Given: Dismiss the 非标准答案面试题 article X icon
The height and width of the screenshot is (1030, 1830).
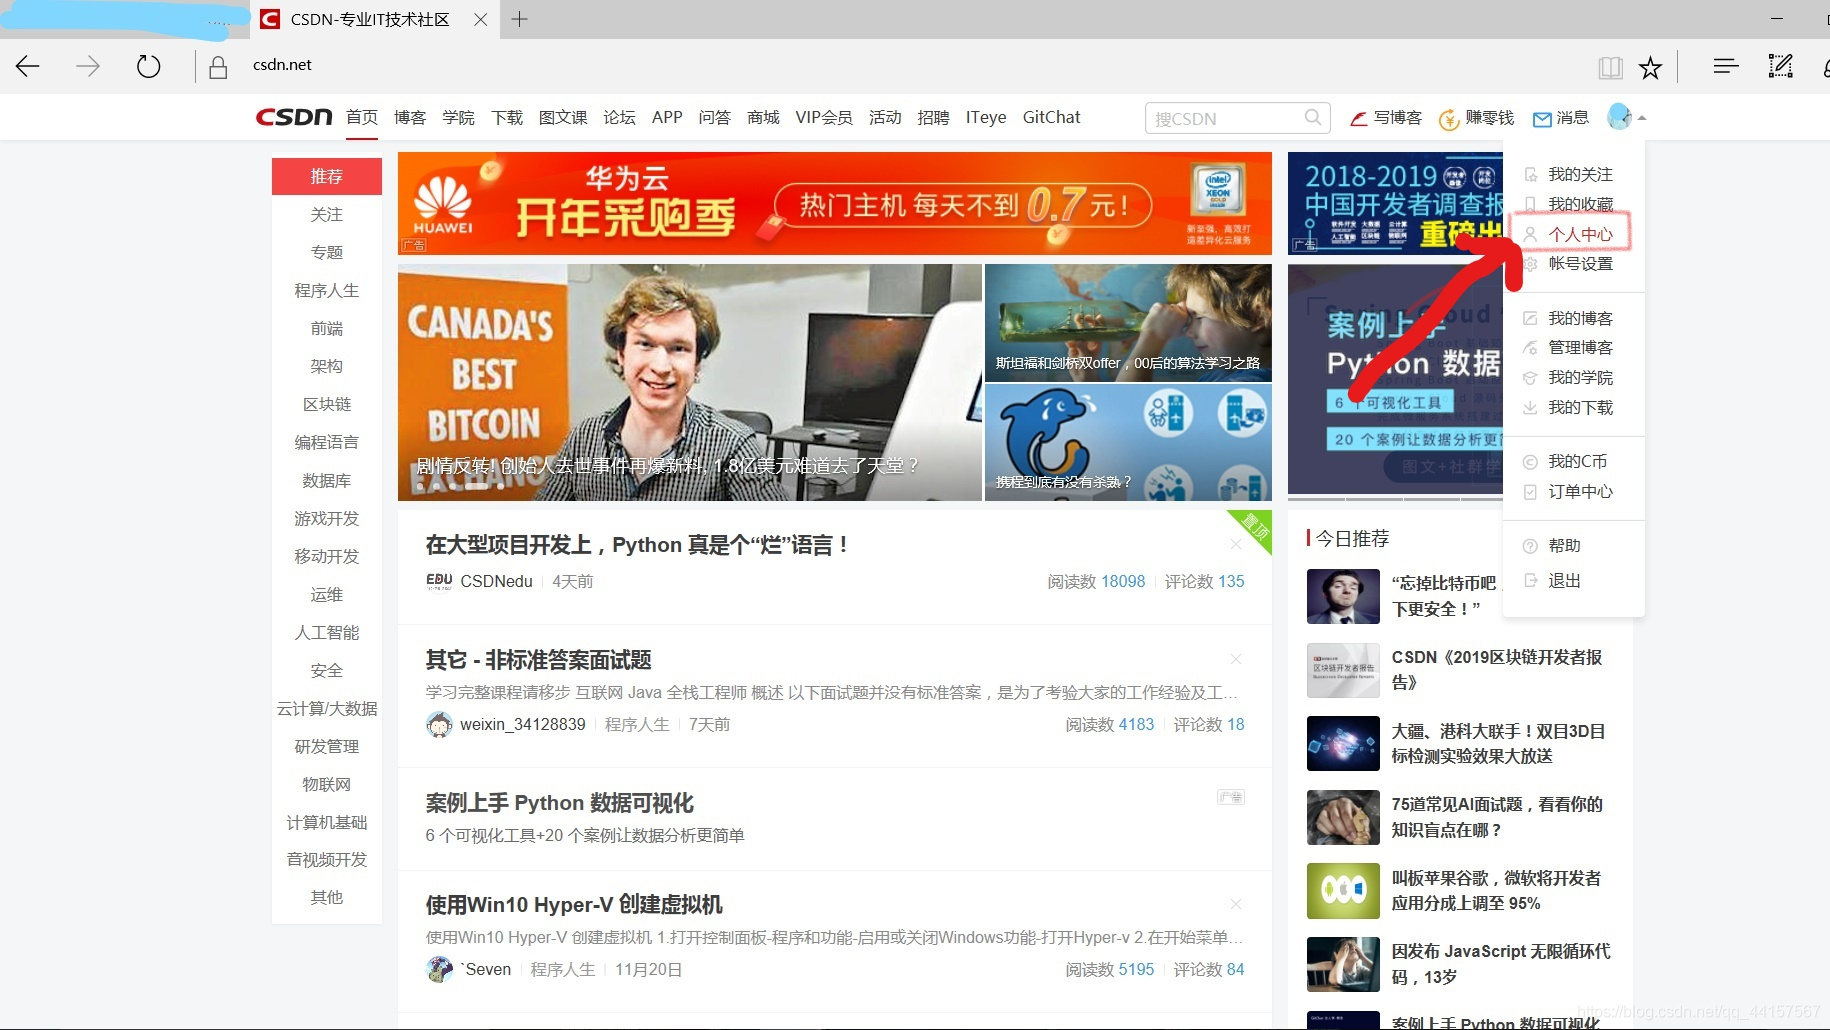Looking at the screenshot, I should pyautogui.click(x=1236, y=659).
